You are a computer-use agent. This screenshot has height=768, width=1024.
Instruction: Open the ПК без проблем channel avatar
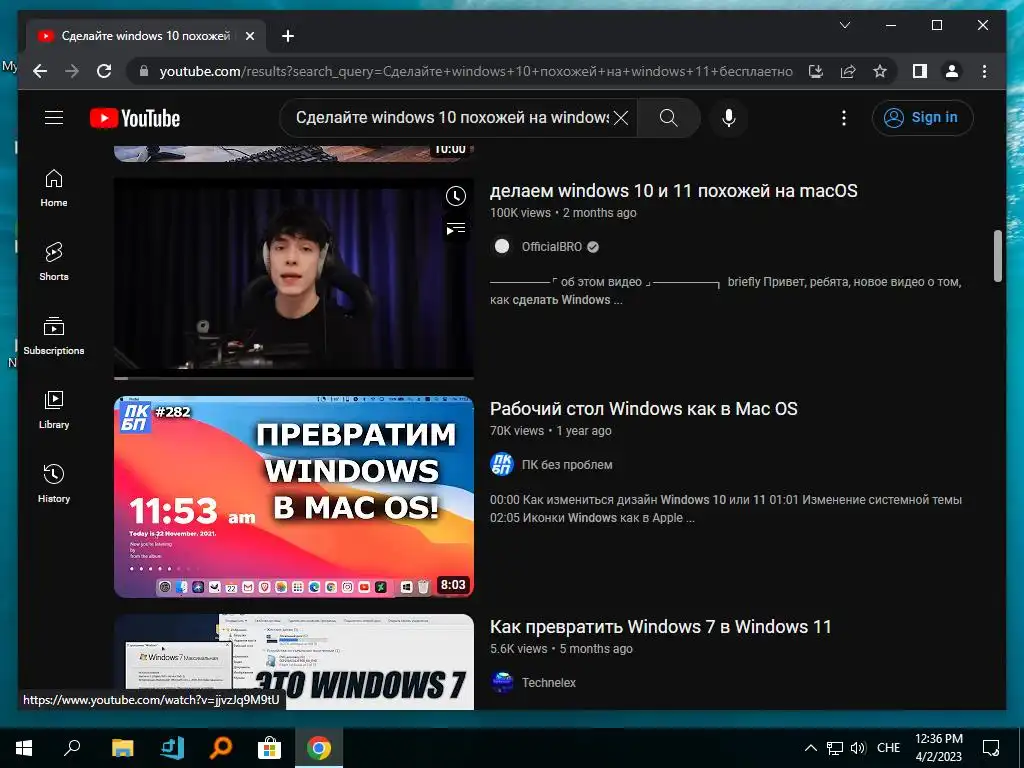502,464
